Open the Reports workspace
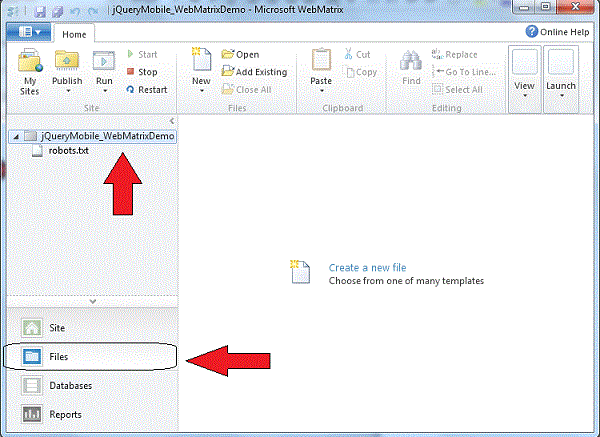This screenshot has height=437, width=600. pyautogui.click(x=65, y=414)
